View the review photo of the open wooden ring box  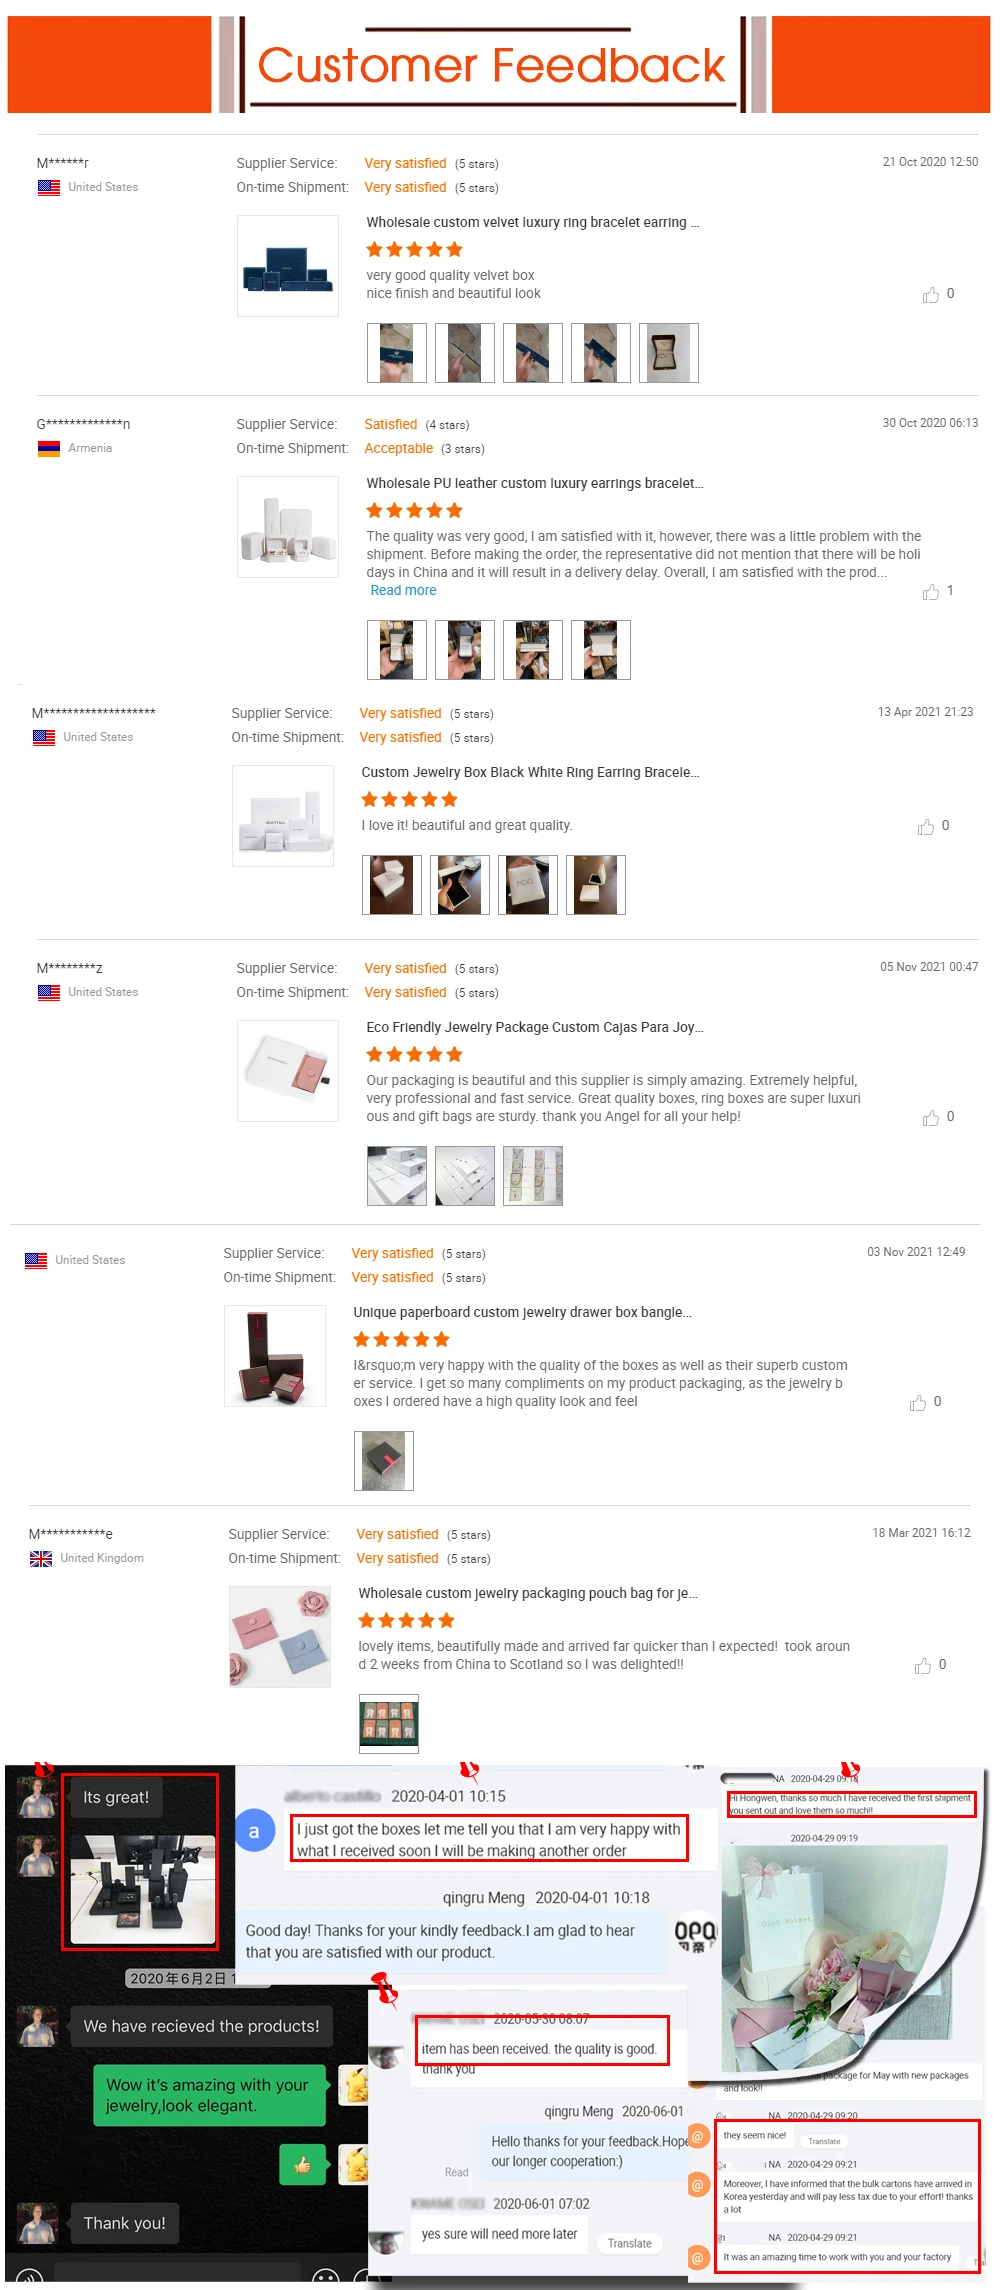click(669, 353)
